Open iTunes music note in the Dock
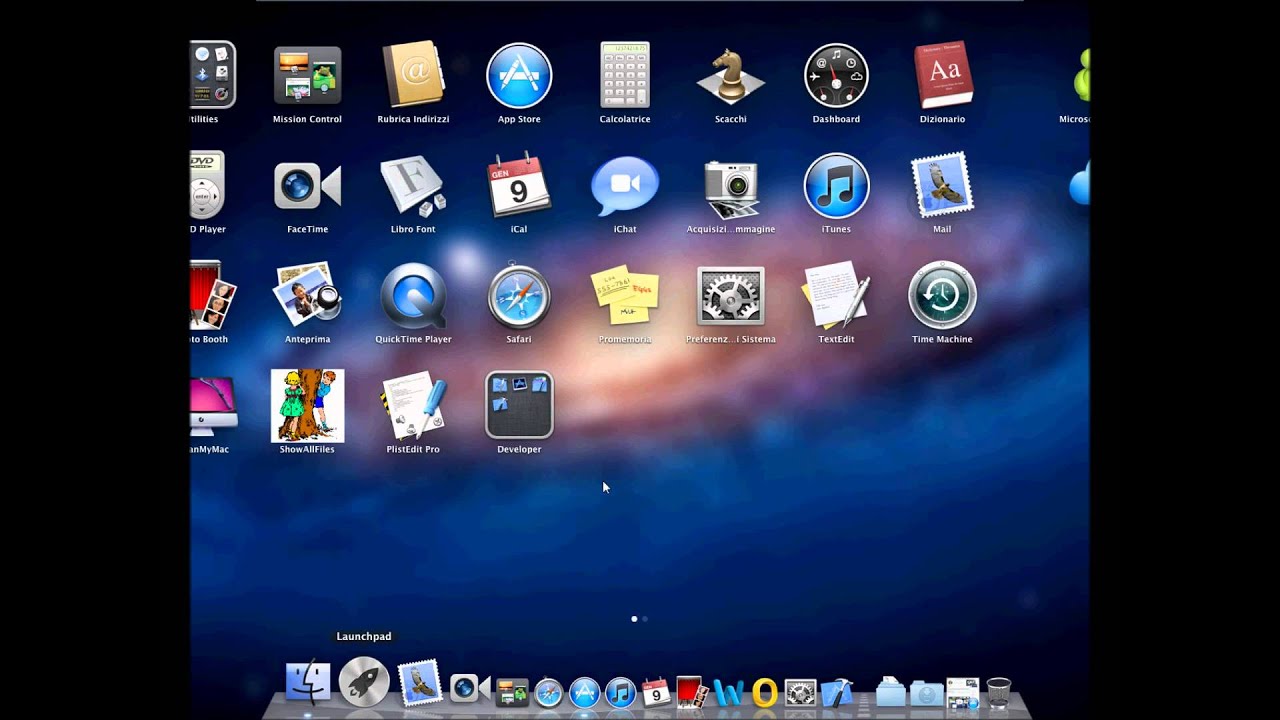Image resolution: width=1280 pixels, height=720 pixels. pyautogui.click(x=620, y=692)
